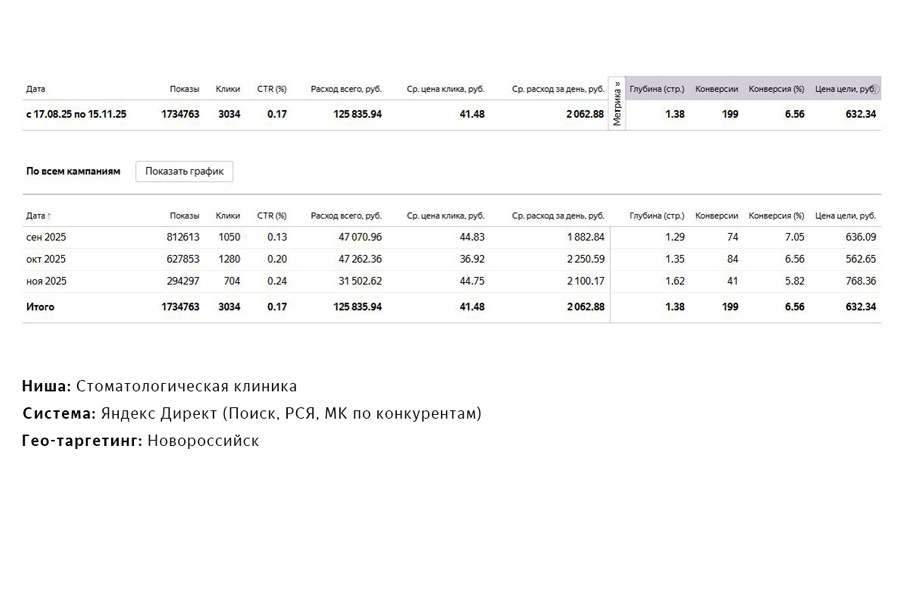Select depth value 1.35
This screenshot has width=900, height=600.
(x=675, y=259)
